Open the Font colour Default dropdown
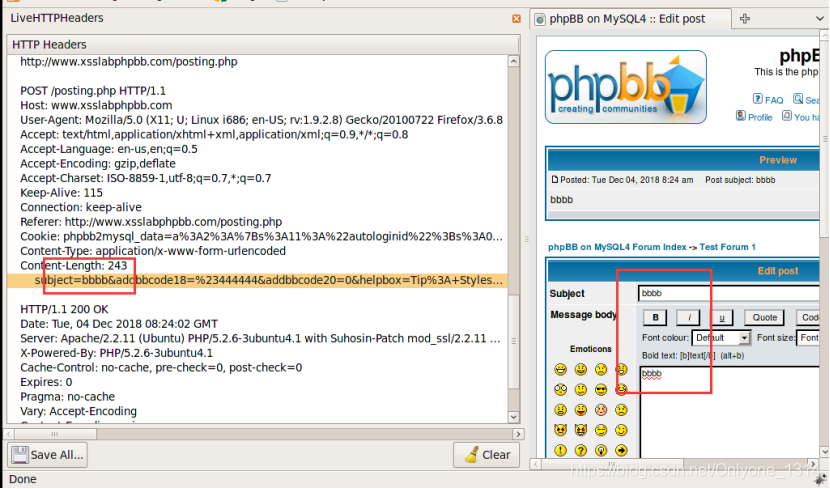830x489 pixels. pyautogui.click(x=721, y=338)
